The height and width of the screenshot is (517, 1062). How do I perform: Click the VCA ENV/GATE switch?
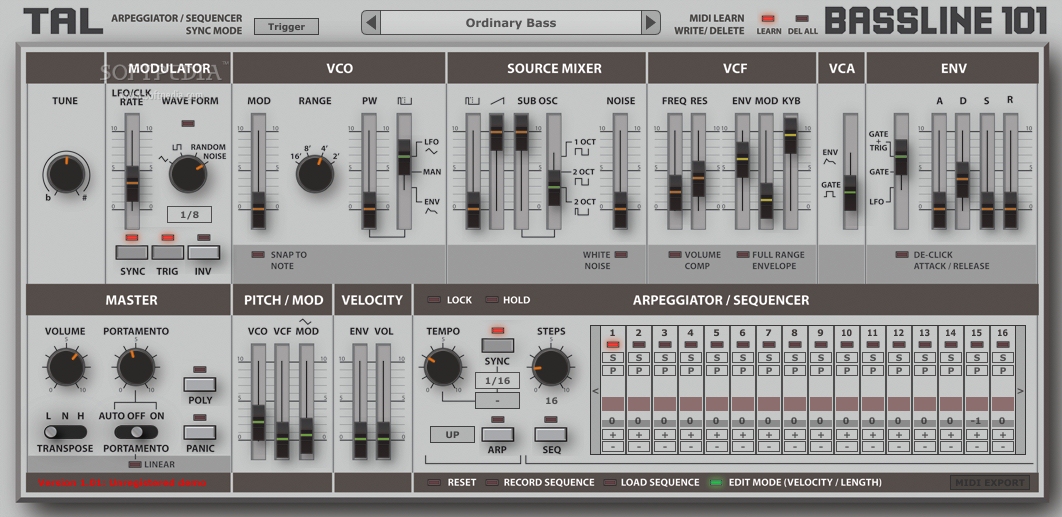[x=850, y=192]
